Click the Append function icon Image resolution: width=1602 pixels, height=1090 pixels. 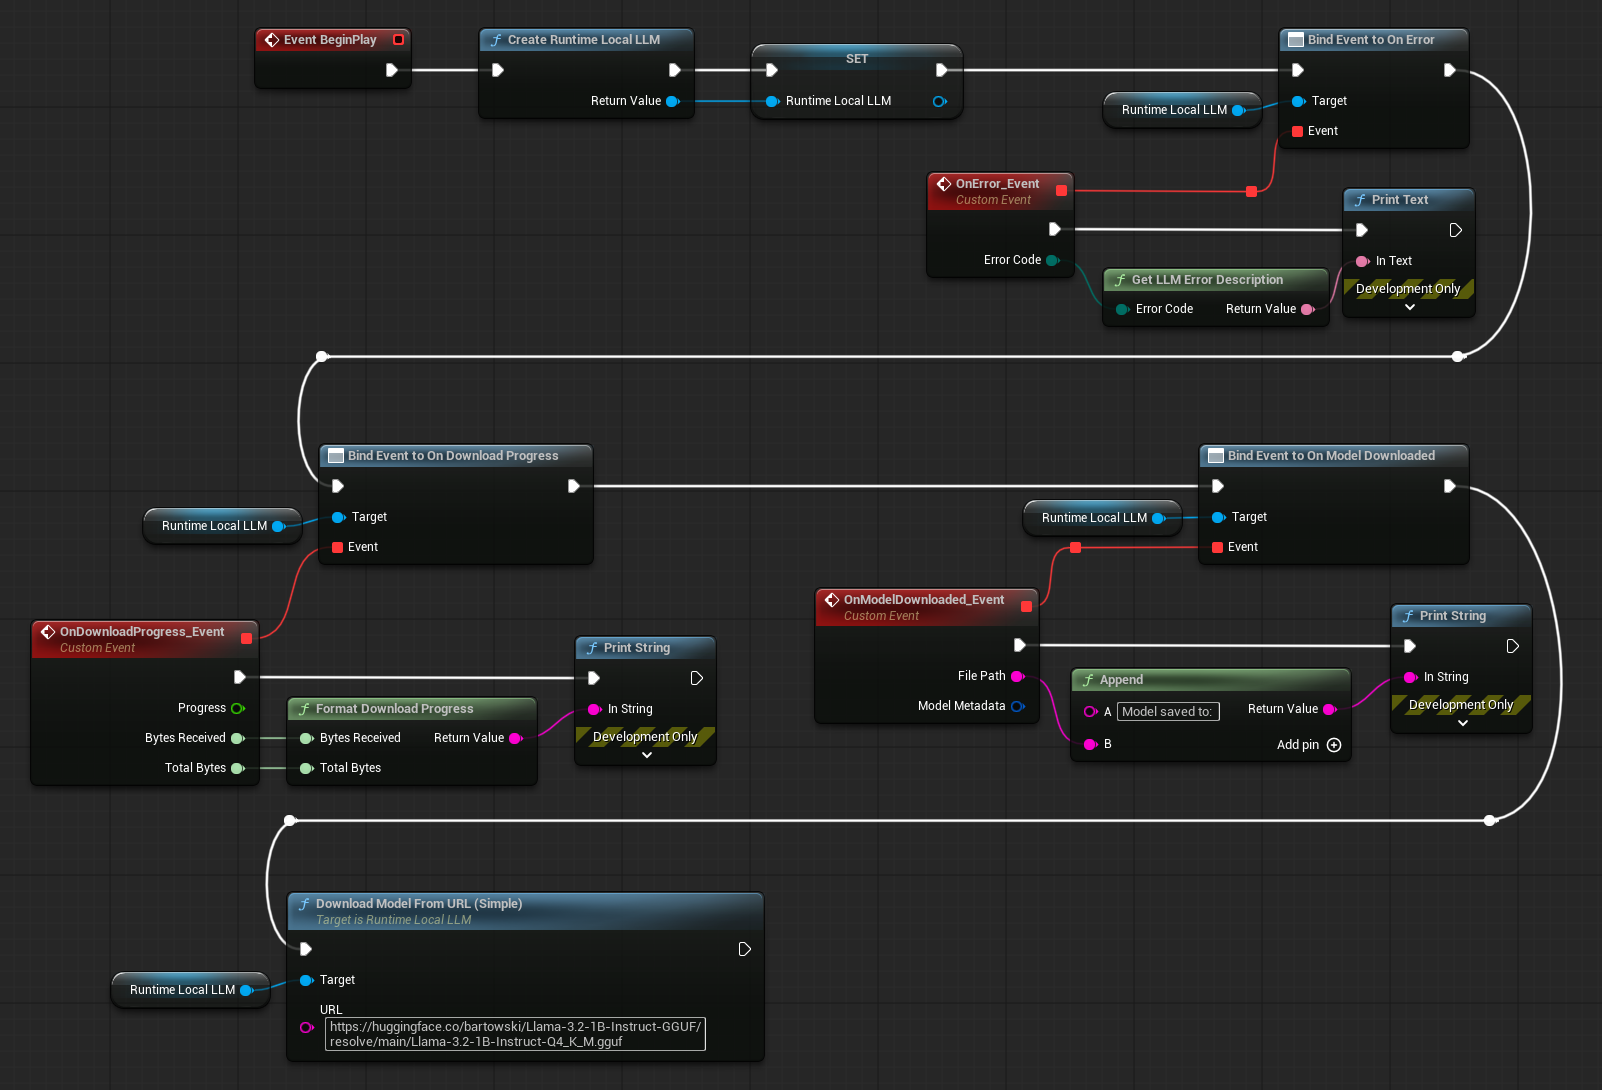click(x=1089, y=679)
